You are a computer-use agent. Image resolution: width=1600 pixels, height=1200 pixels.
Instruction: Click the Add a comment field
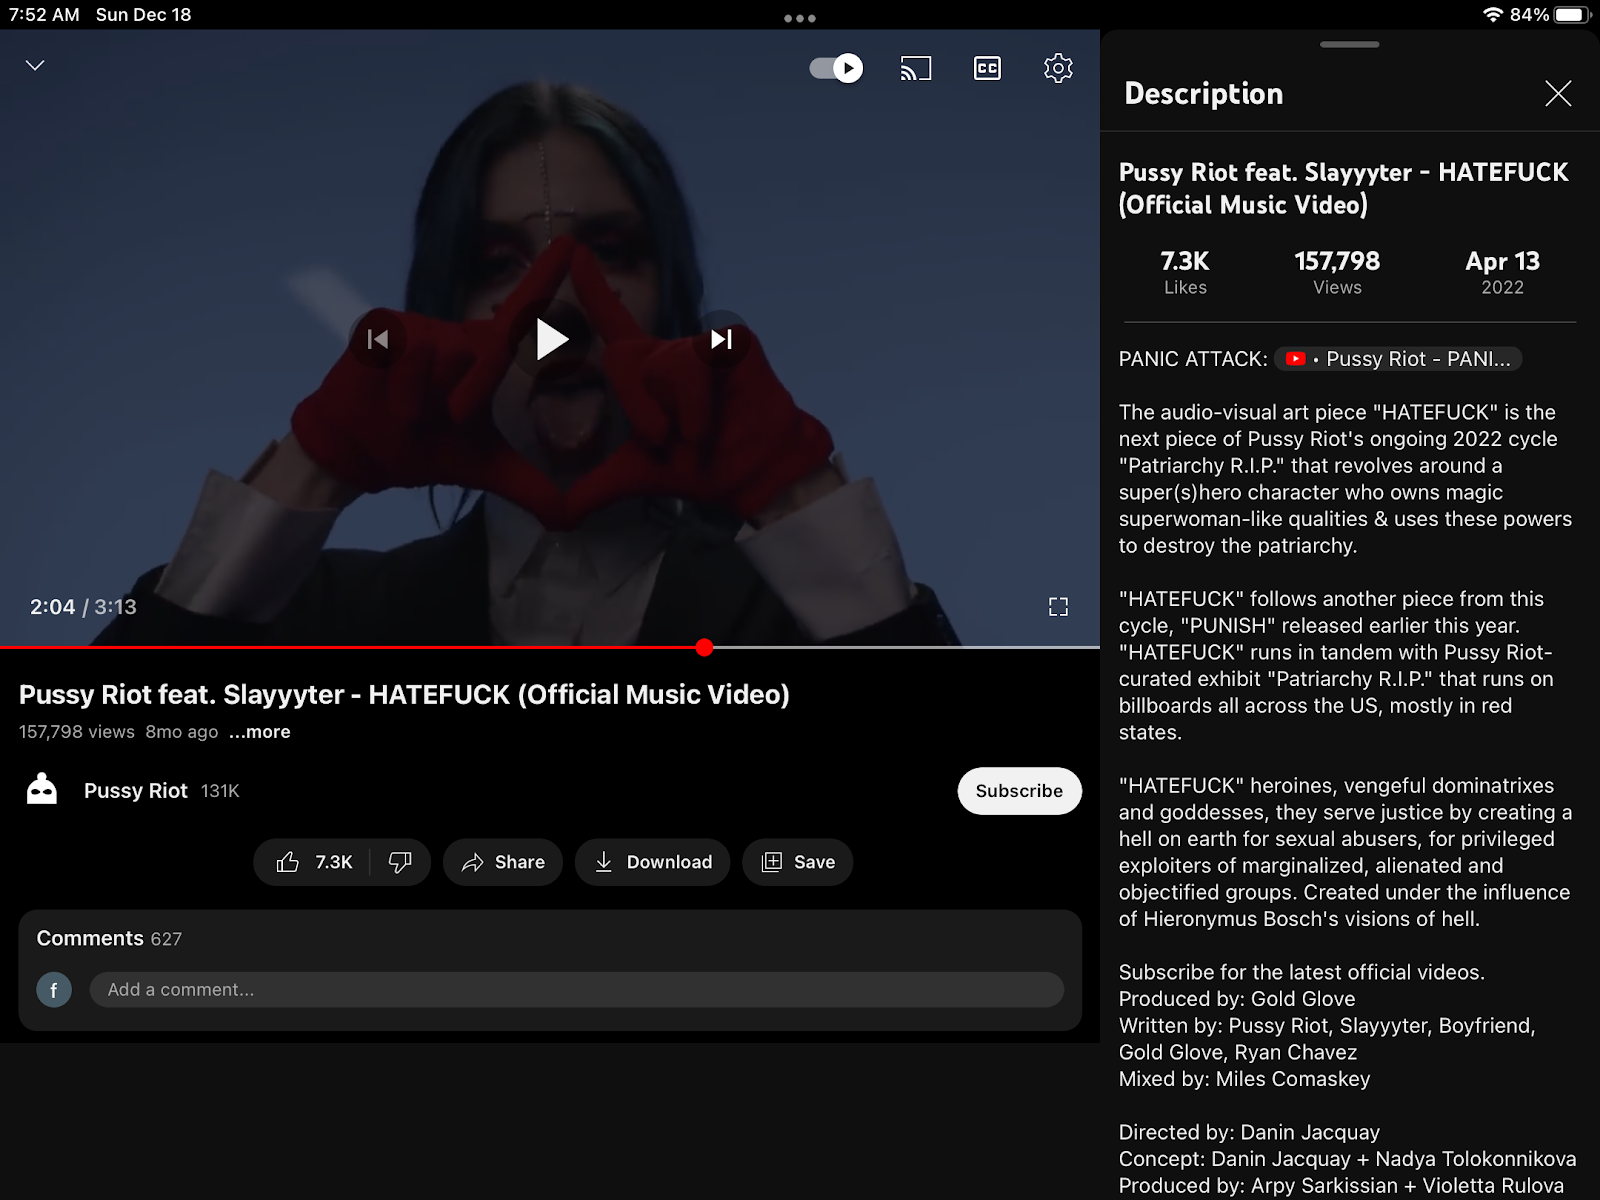[576, 990]
